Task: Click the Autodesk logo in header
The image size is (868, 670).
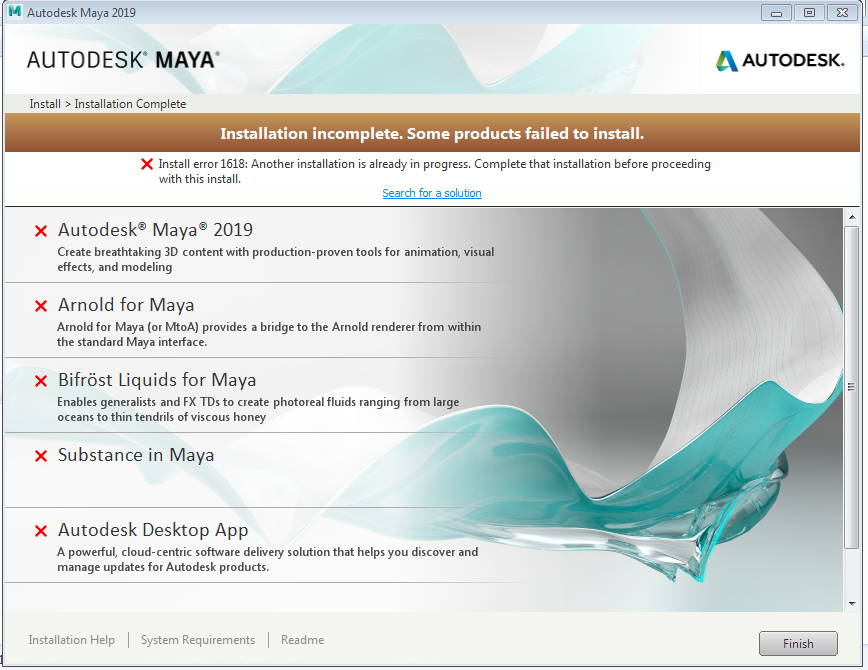Action: tap(779, 60)
